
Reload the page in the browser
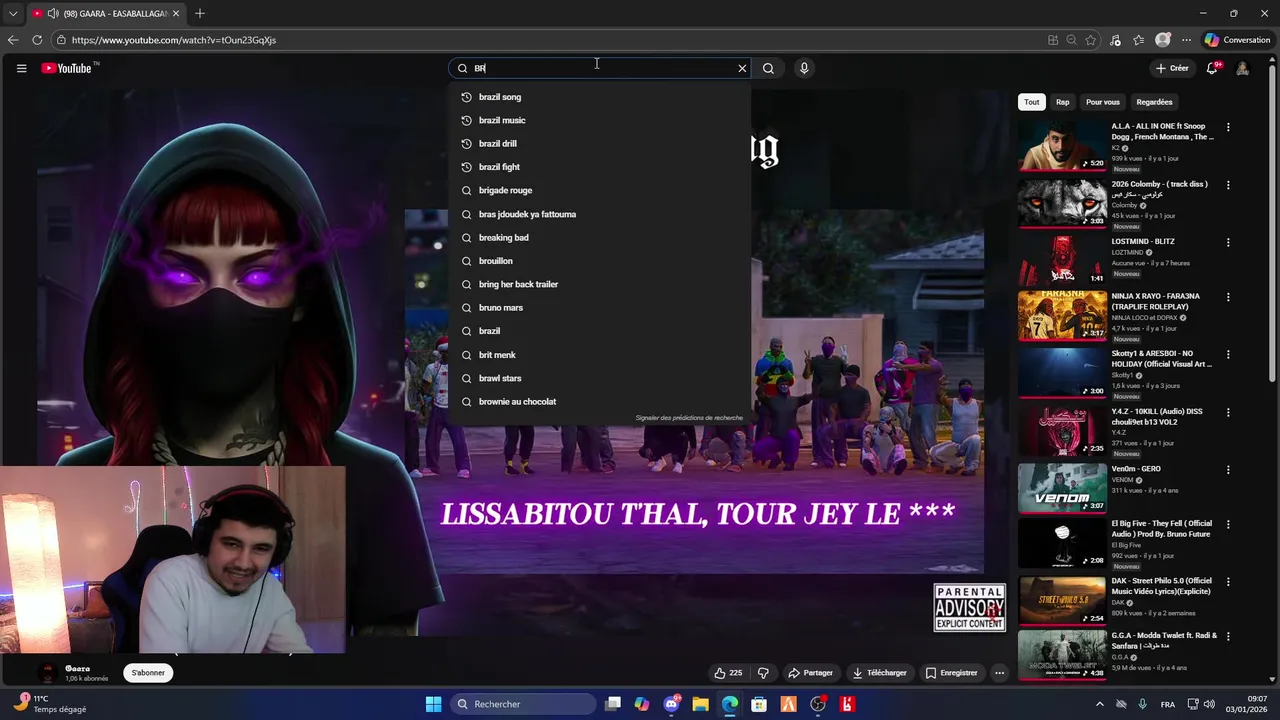coord(37,40)
